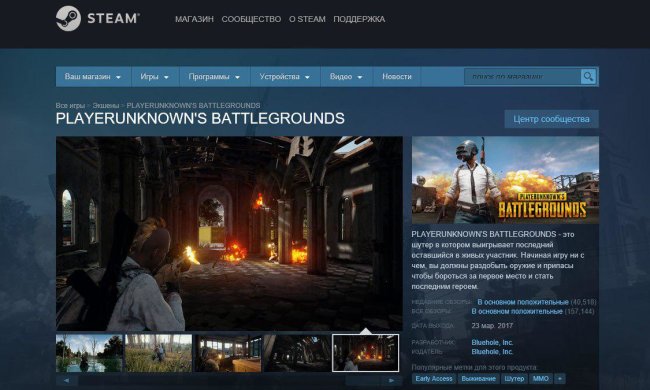650x390 pixels.
Task: Select the dark church interior thumbnail
Action: pyautogui.click(x=297, y=353)
